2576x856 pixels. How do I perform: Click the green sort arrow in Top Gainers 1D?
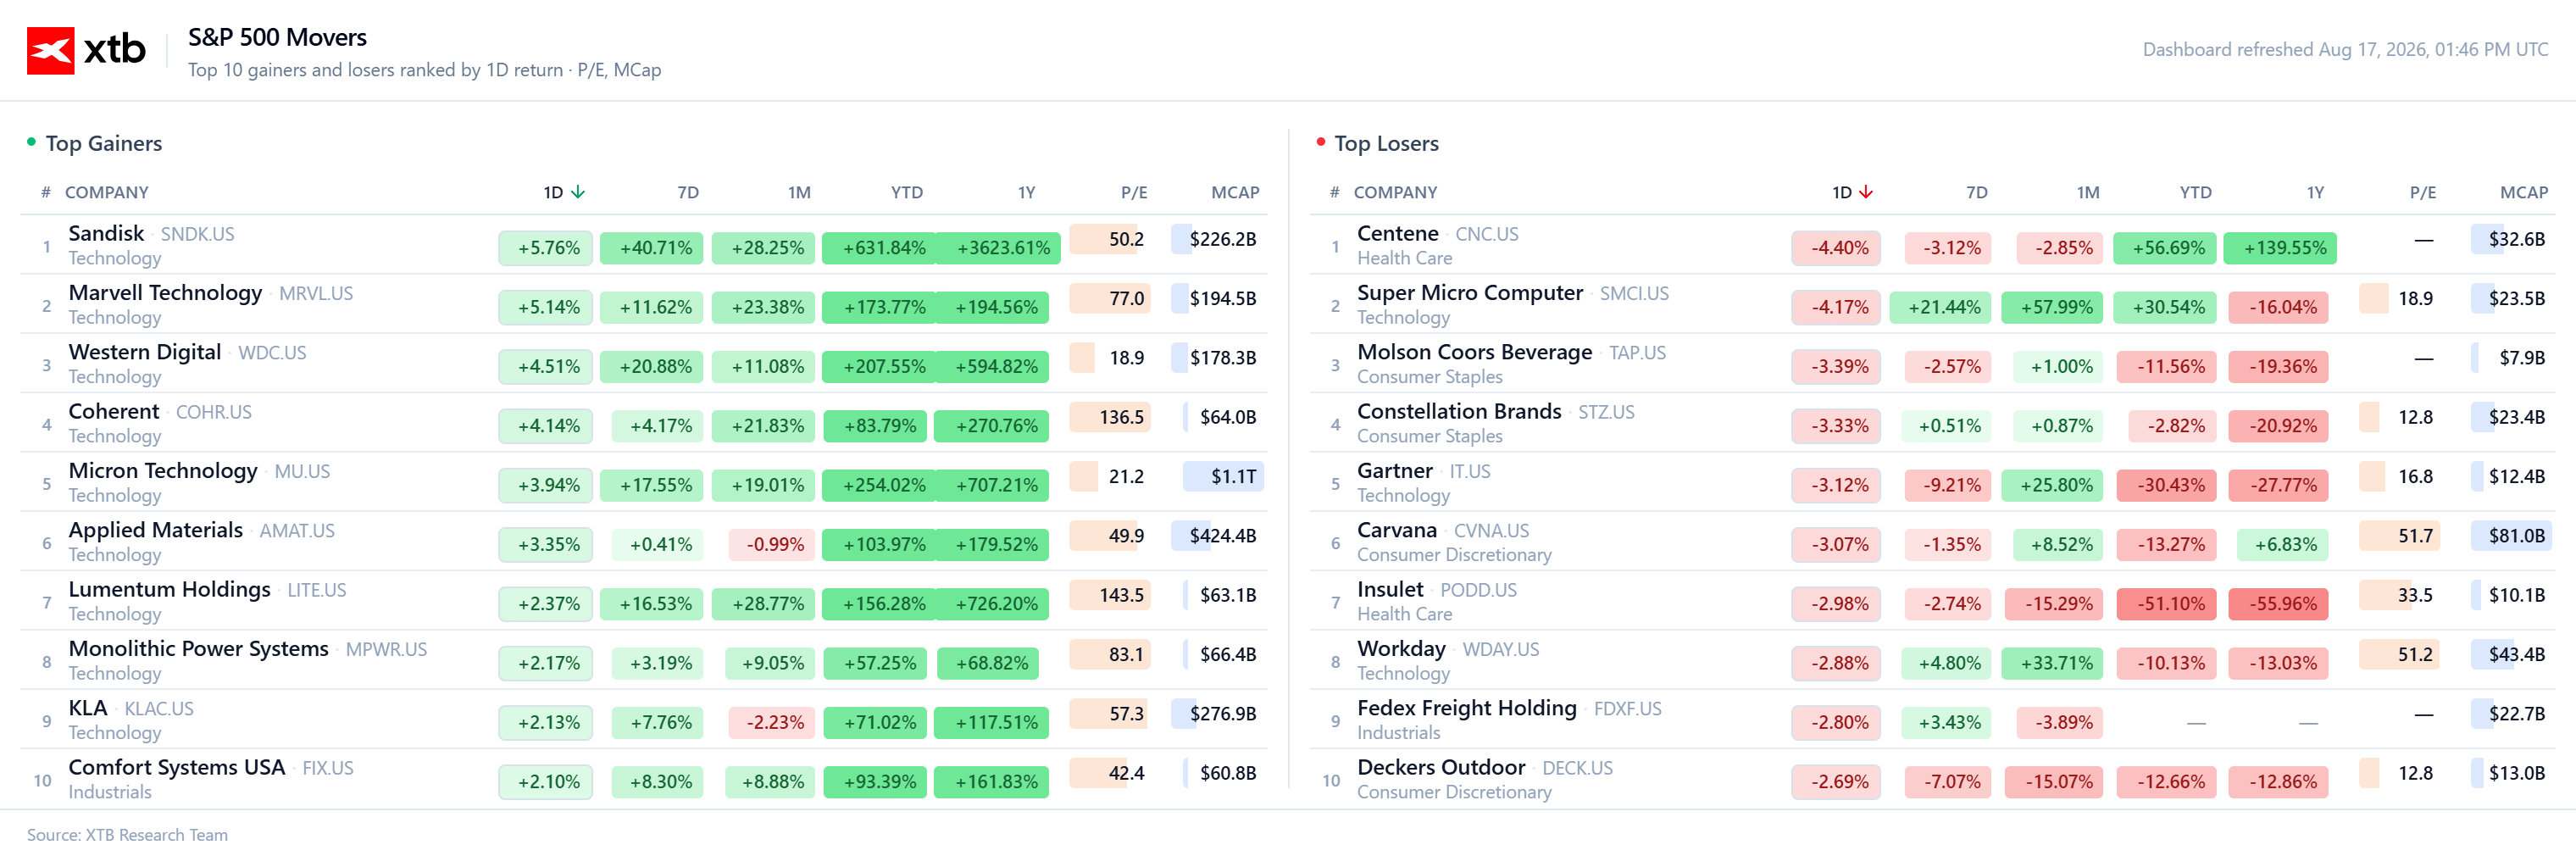click(578, 192)
